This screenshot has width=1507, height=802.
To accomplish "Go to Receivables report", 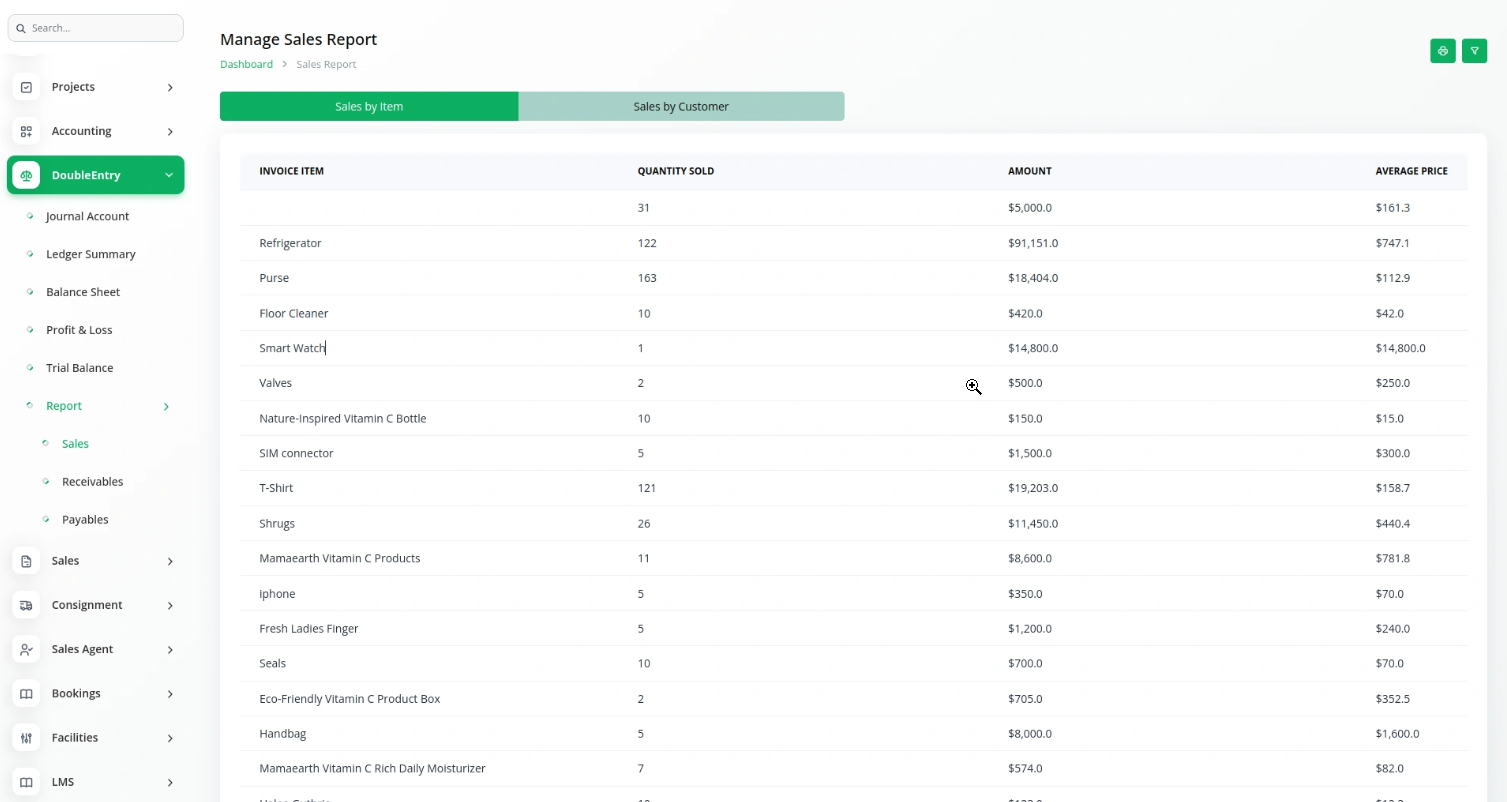I will pyautogui.click(x=92, y=482).
